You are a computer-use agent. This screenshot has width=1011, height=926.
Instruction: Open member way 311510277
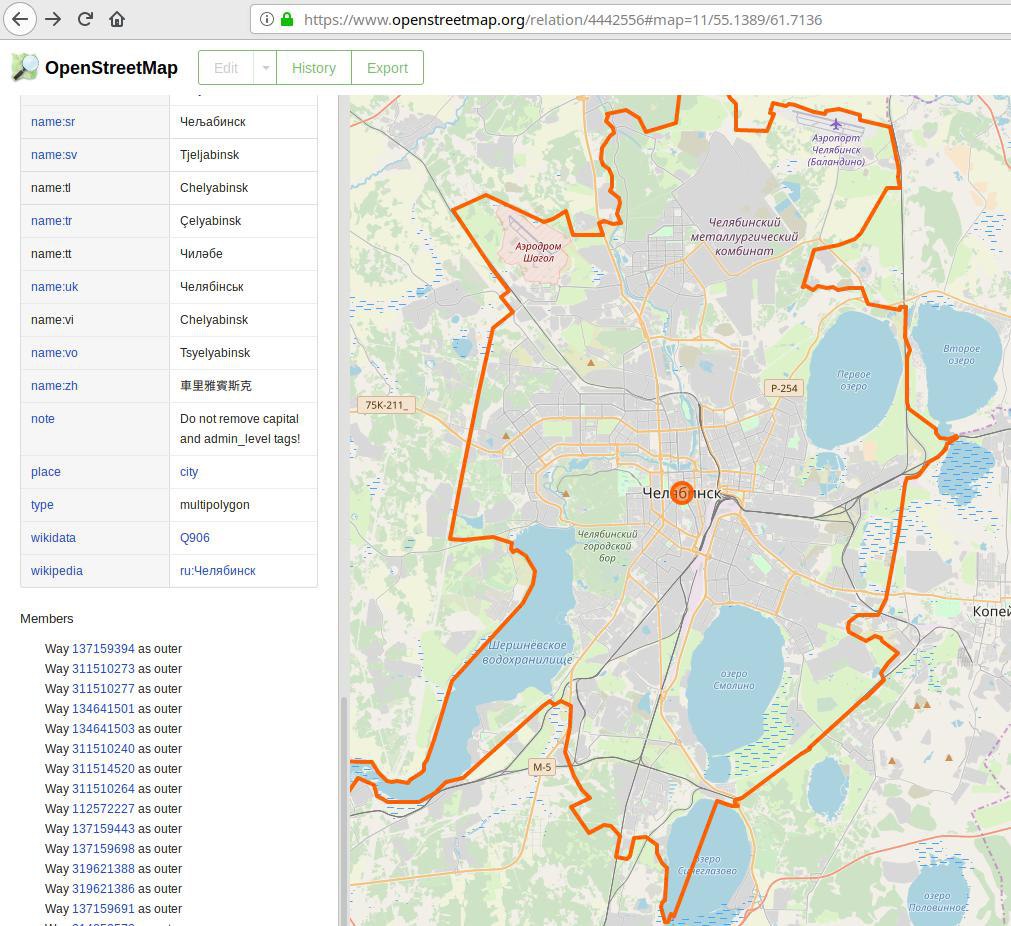click(103, 689)
